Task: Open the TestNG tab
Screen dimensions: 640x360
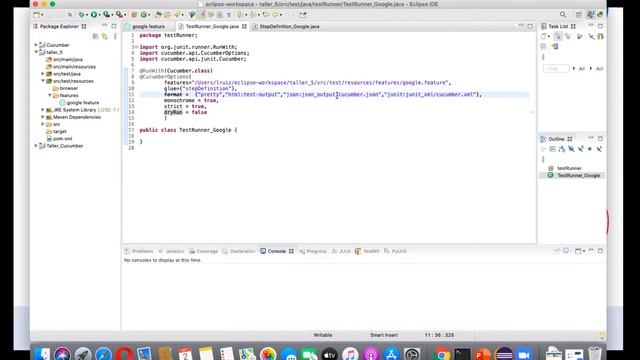Action: [367, 251]
